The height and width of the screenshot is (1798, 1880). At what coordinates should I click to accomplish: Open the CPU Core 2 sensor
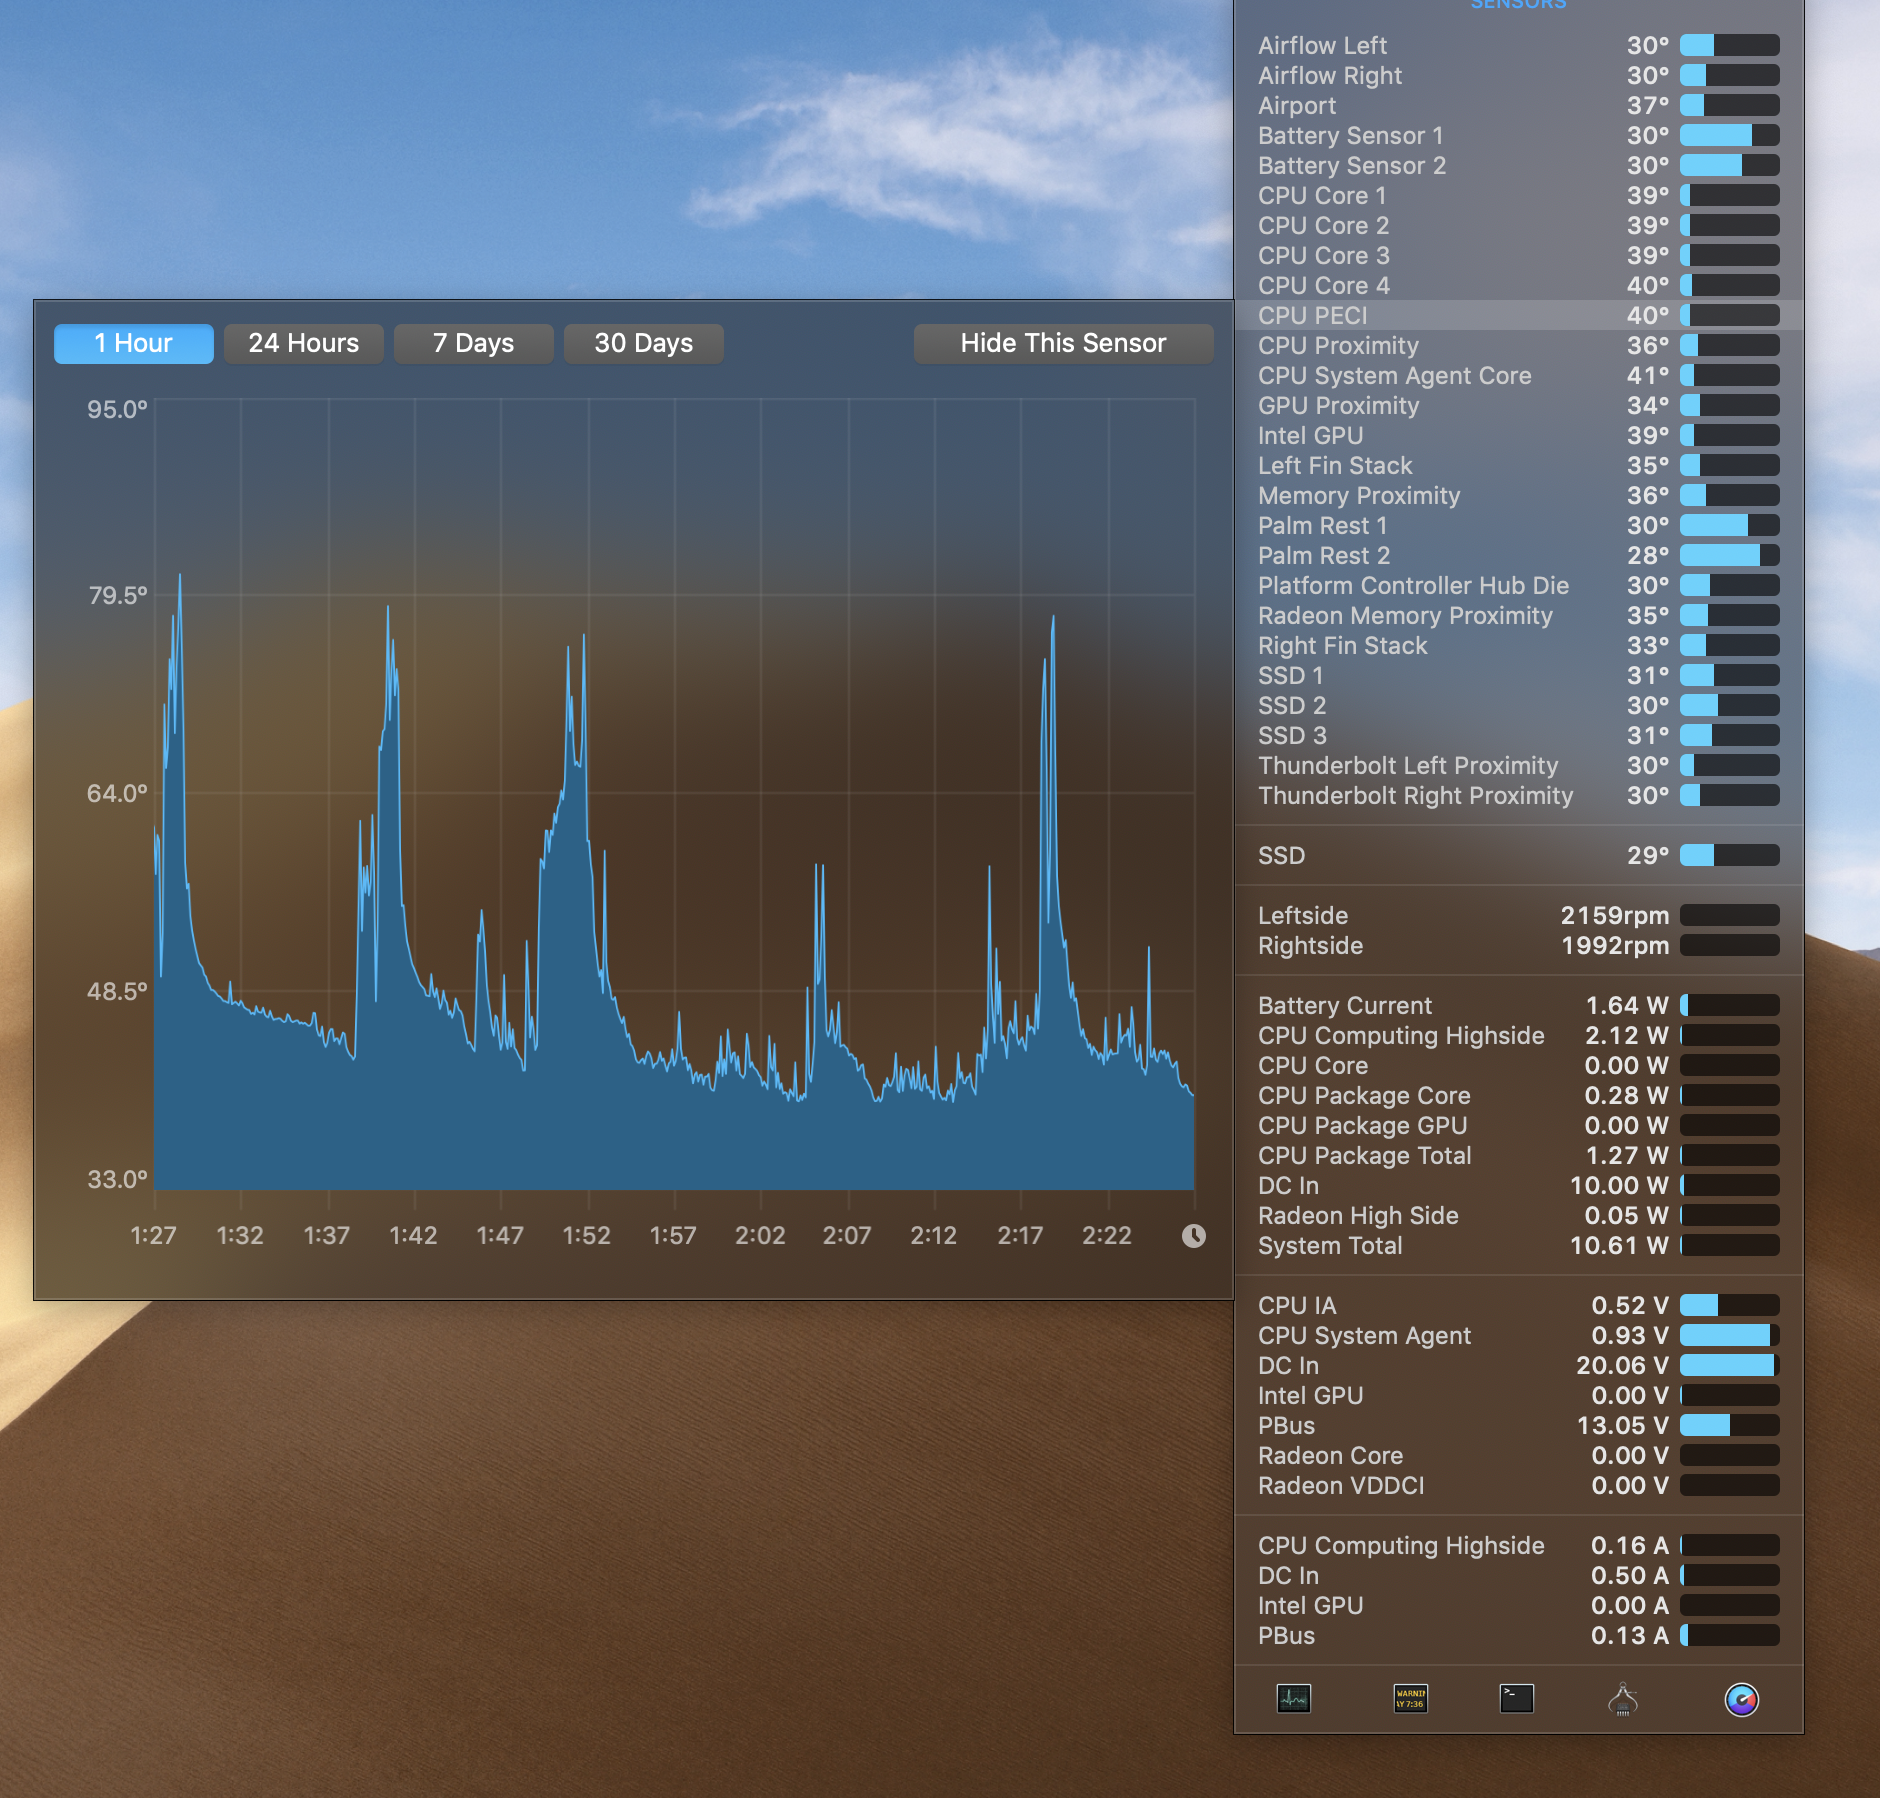(x=1519, y=225)
